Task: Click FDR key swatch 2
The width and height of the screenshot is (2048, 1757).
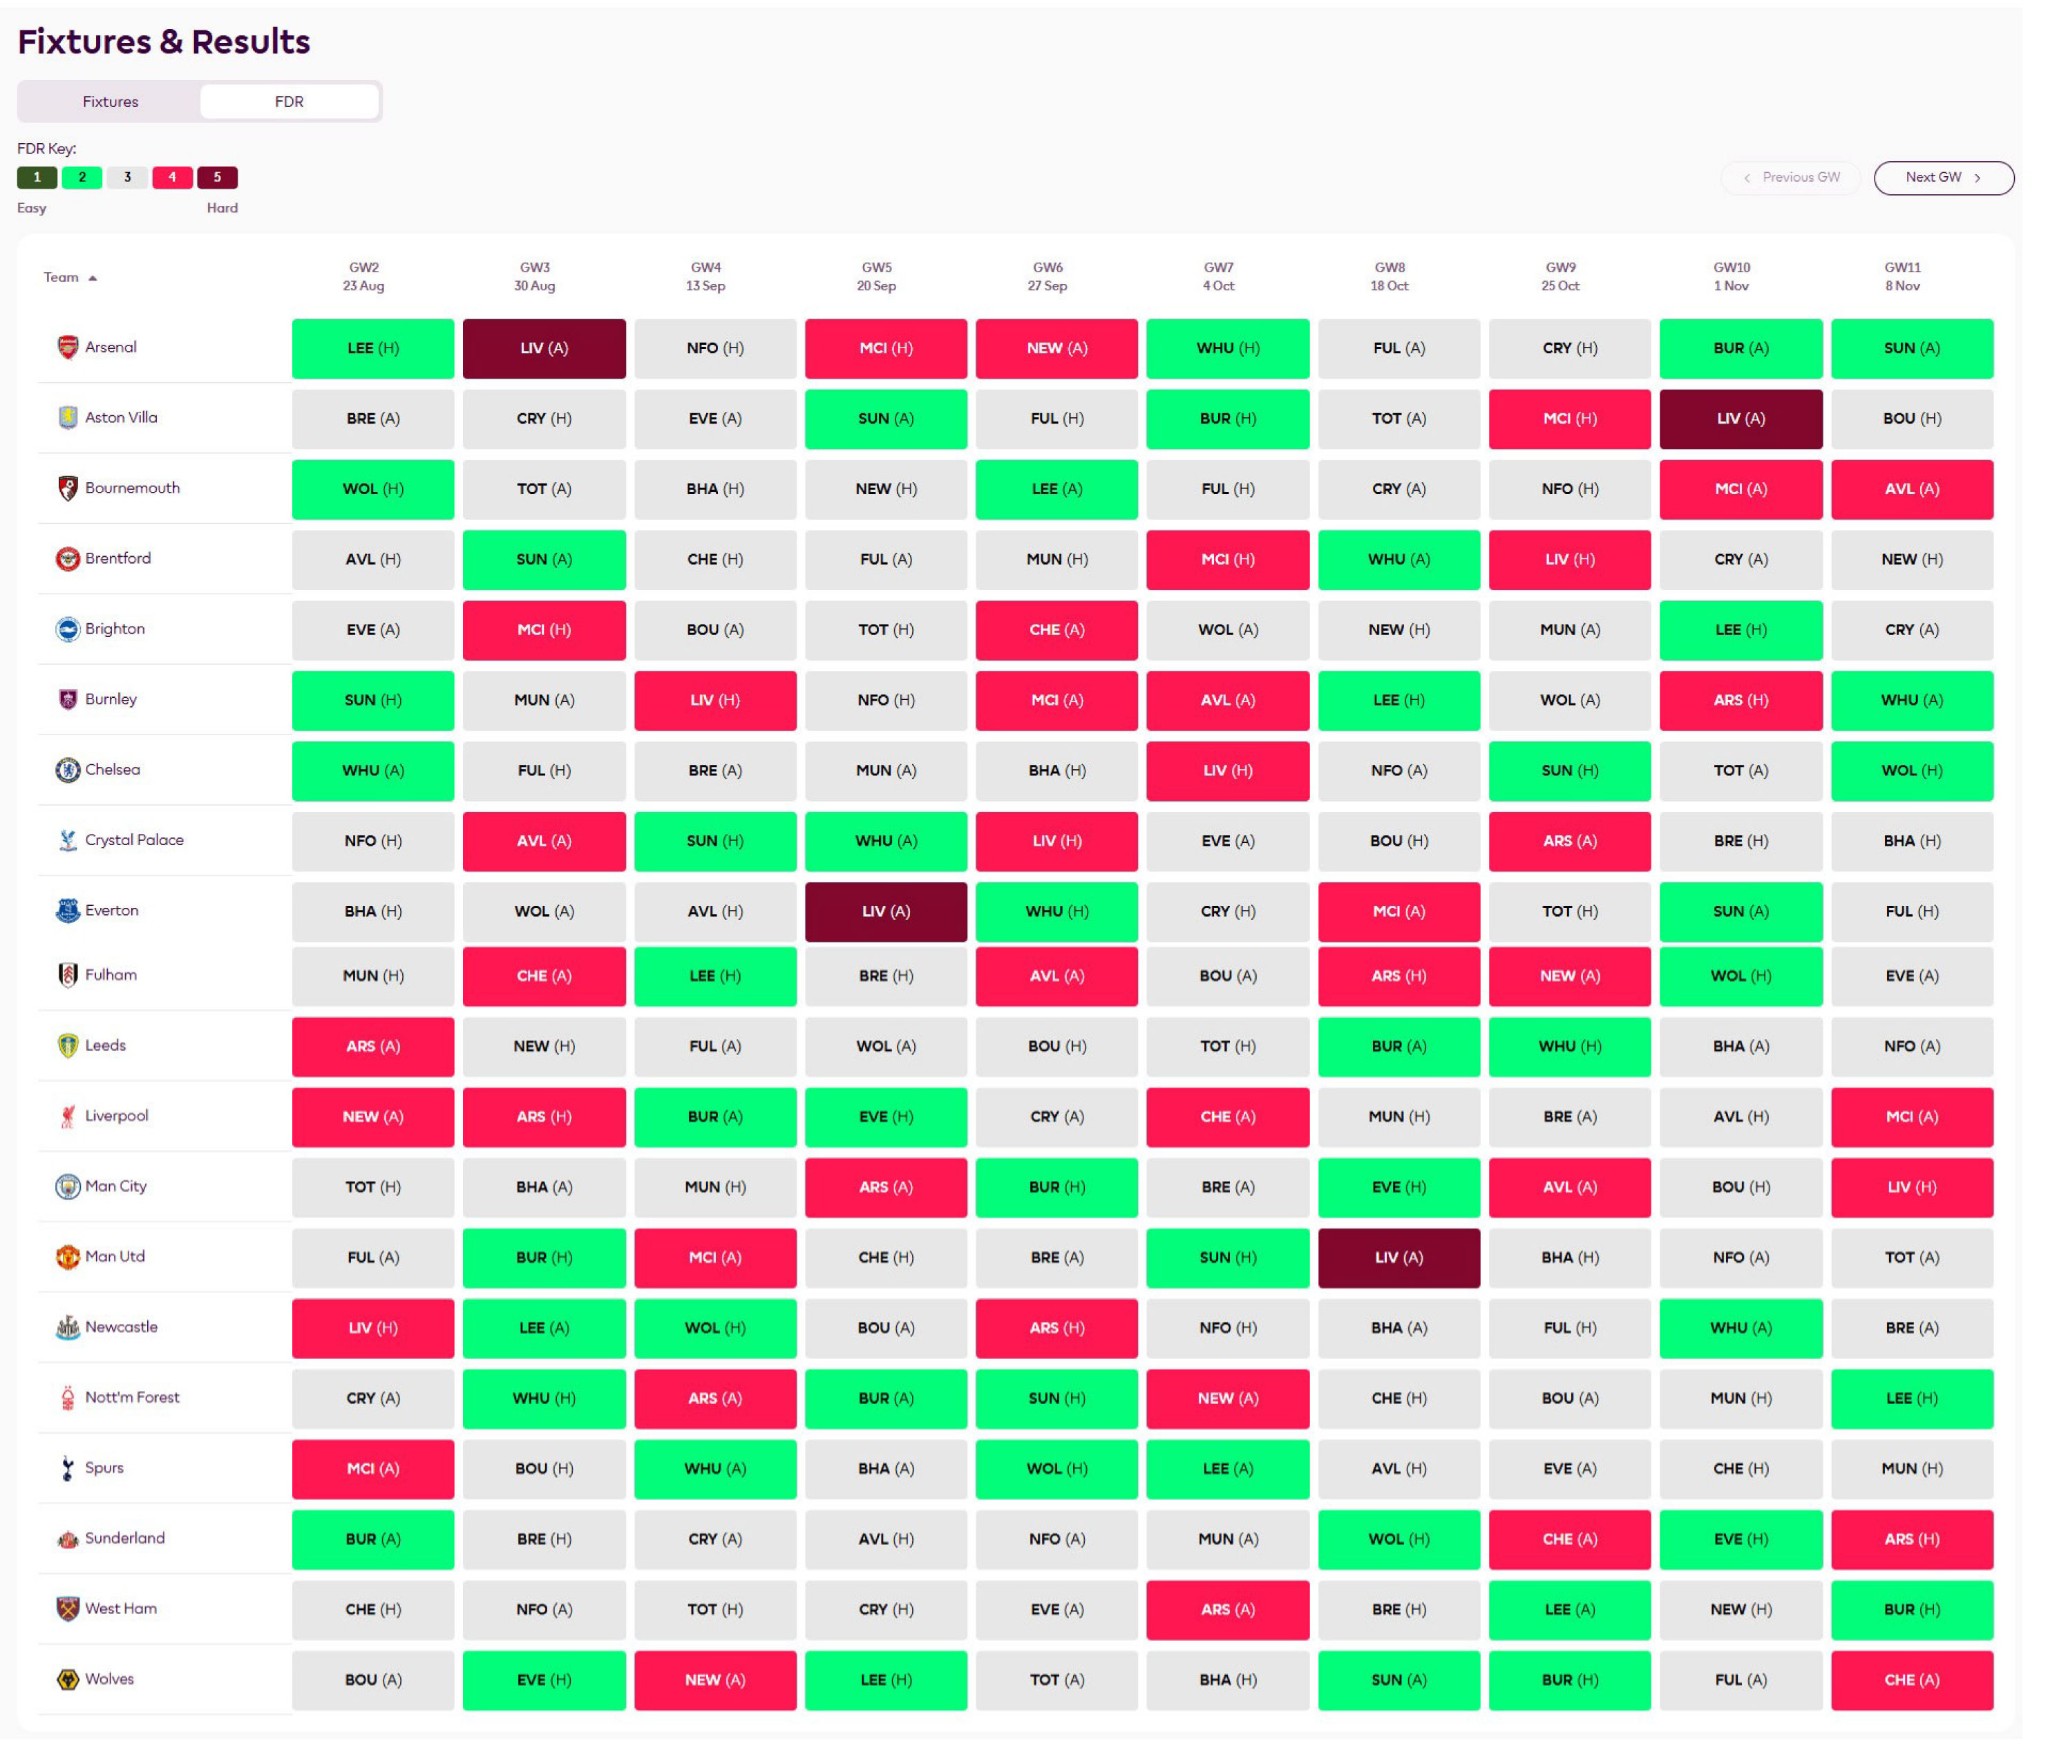Action: tap(82, 177)
